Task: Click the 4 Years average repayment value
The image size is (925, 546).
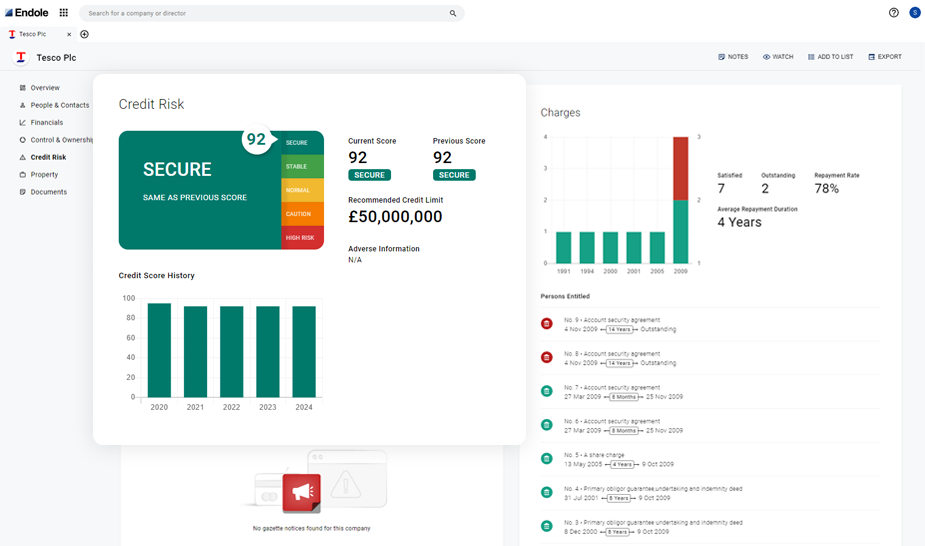Action: 739,222
